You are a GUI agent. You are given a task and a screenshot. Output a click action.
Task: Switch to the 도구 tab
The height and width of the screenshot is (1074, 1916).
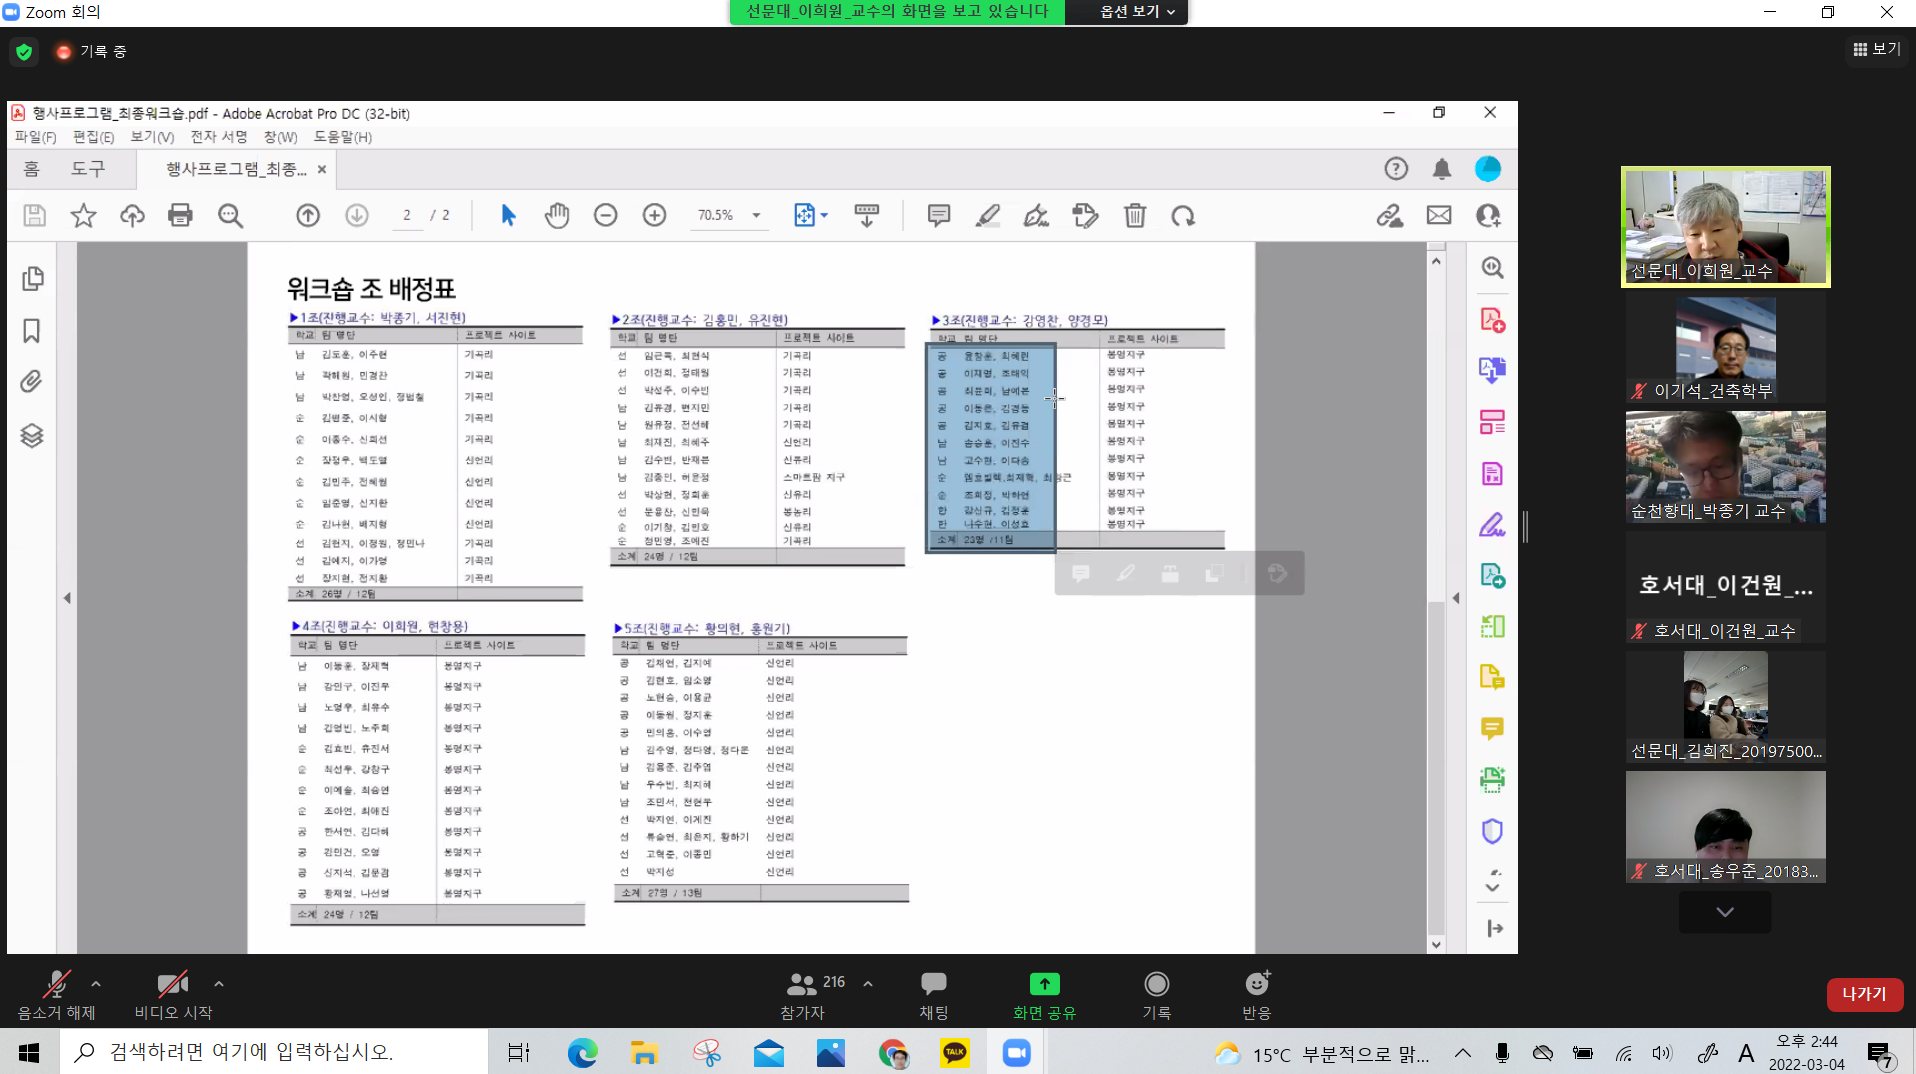(x=88, y=169)
